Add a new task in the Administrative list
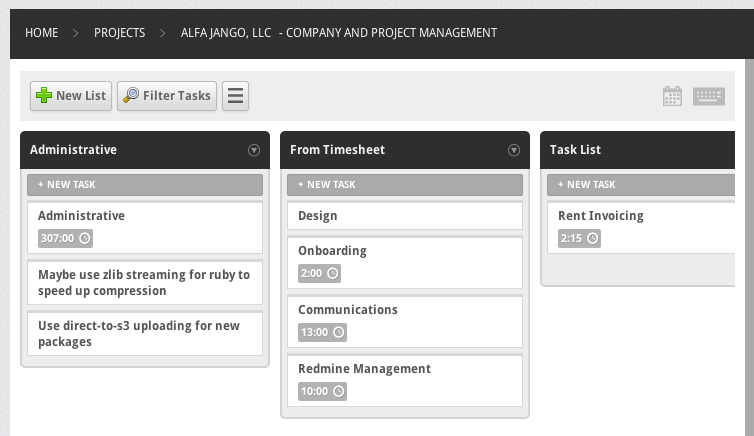Screen dimensions: 754x436 point(145,185)
